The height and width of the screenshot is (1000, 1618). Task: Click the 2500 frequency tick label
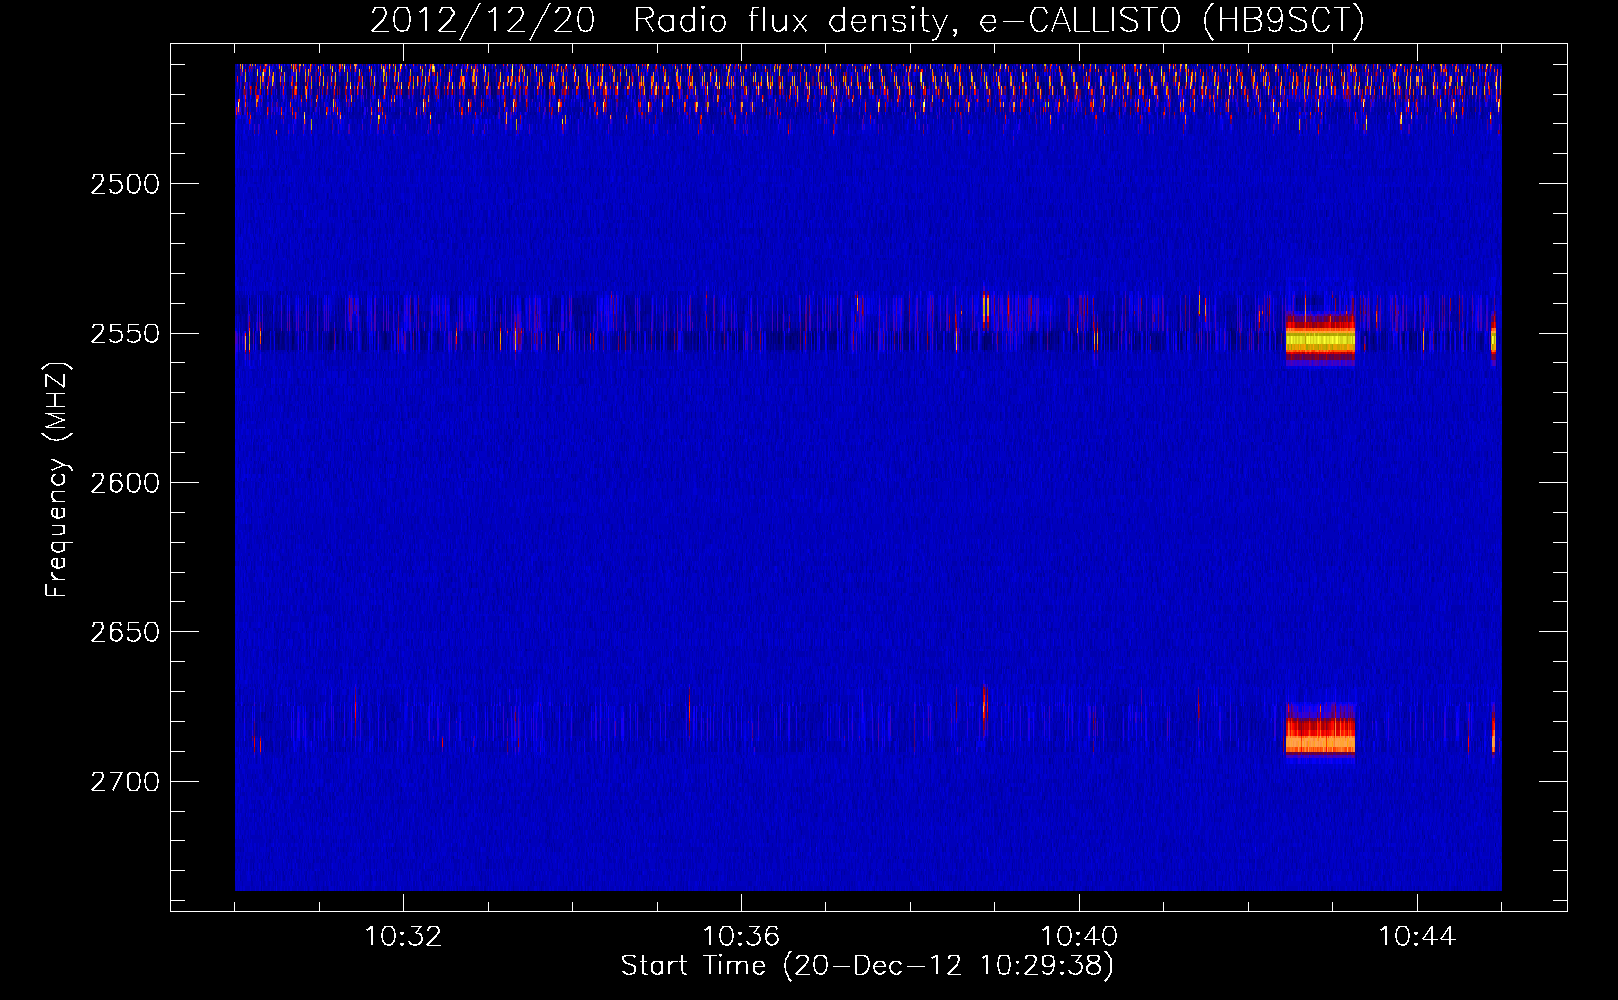(x=125, y=184)
